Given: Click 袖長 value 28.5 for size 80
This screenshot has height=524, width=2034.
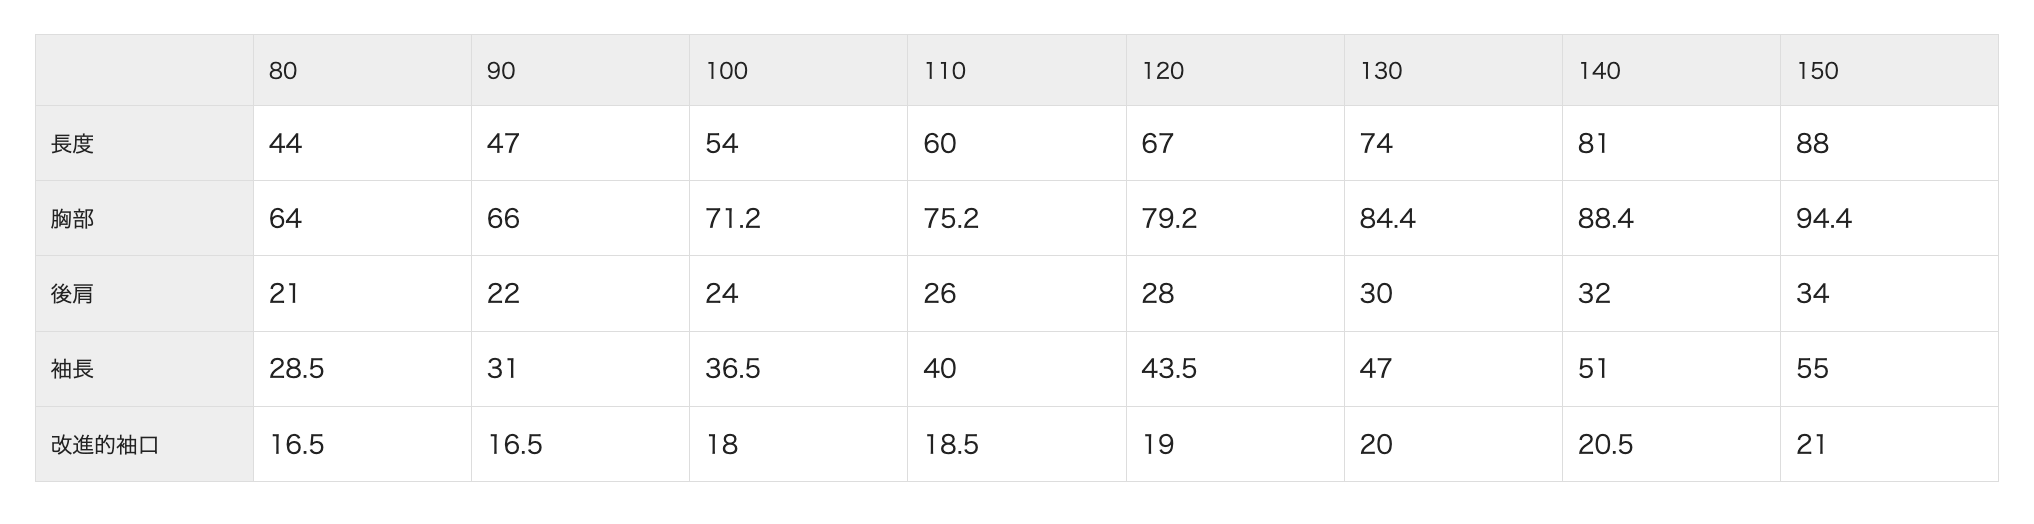Looking at the screenshot, I should 296,369.
